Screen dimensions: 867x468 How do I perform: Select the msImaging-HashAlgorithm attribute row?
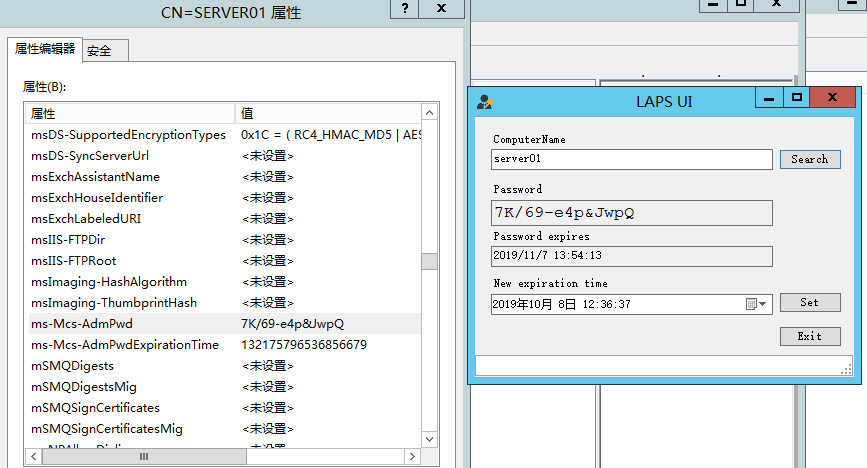223,282
